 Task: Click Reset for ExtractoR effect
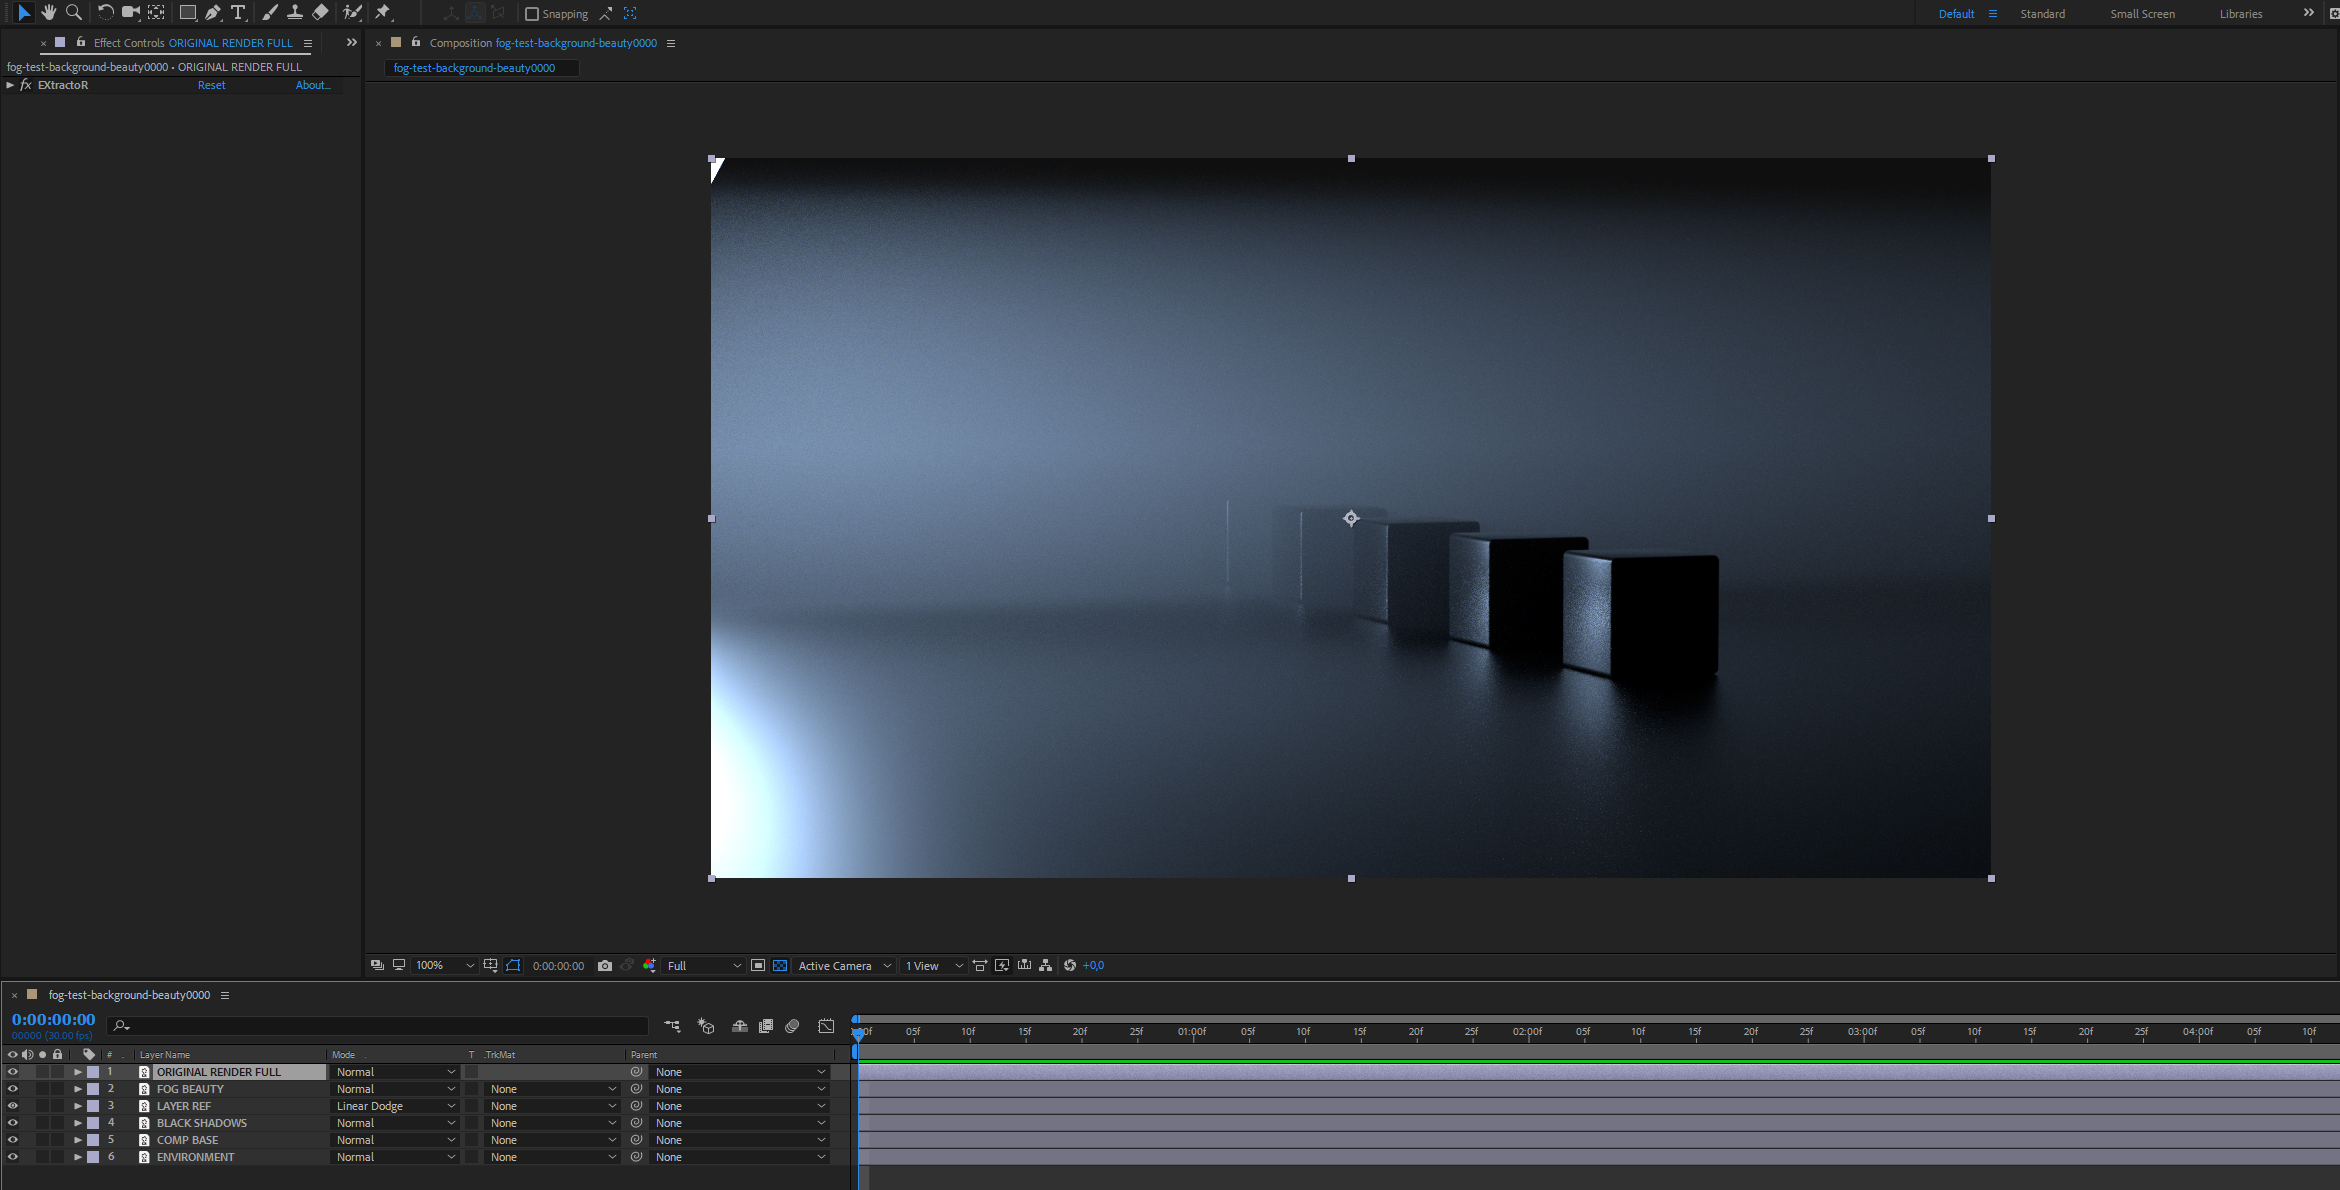click(x=211, y=85)
